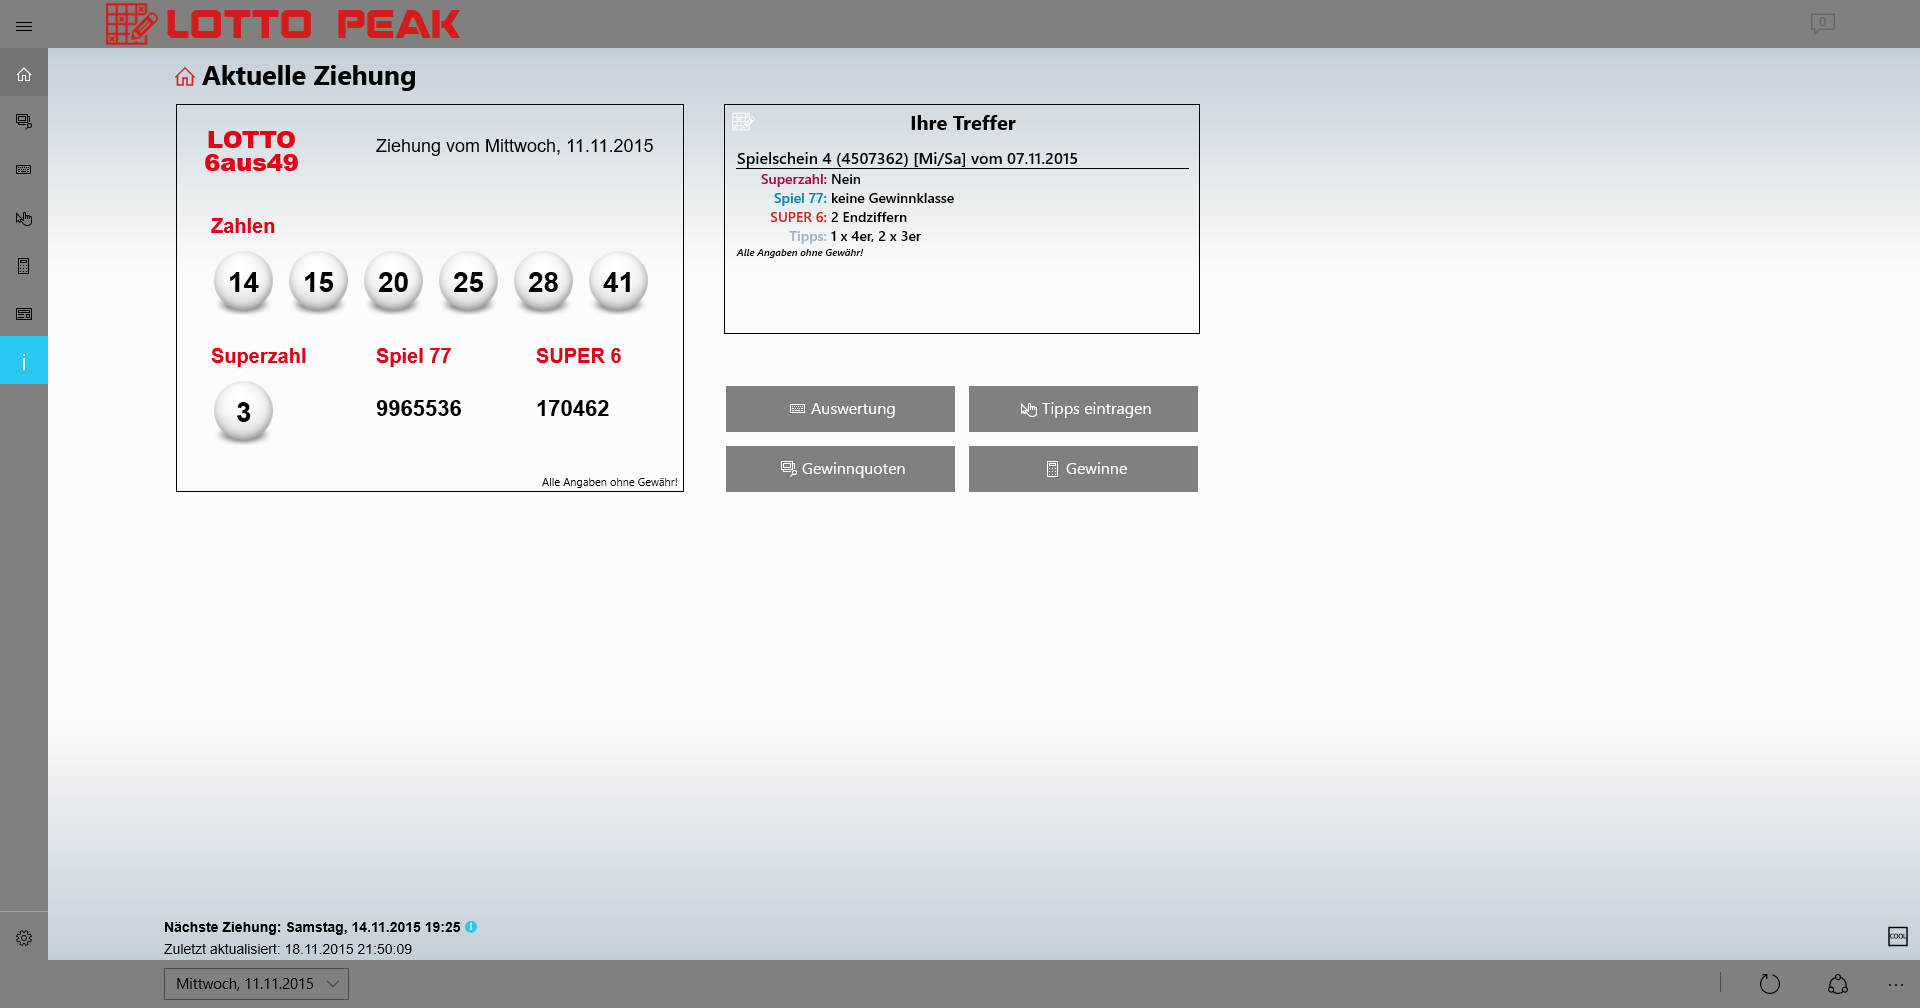Click the Tipps eintragen button

pos(1083,409)
